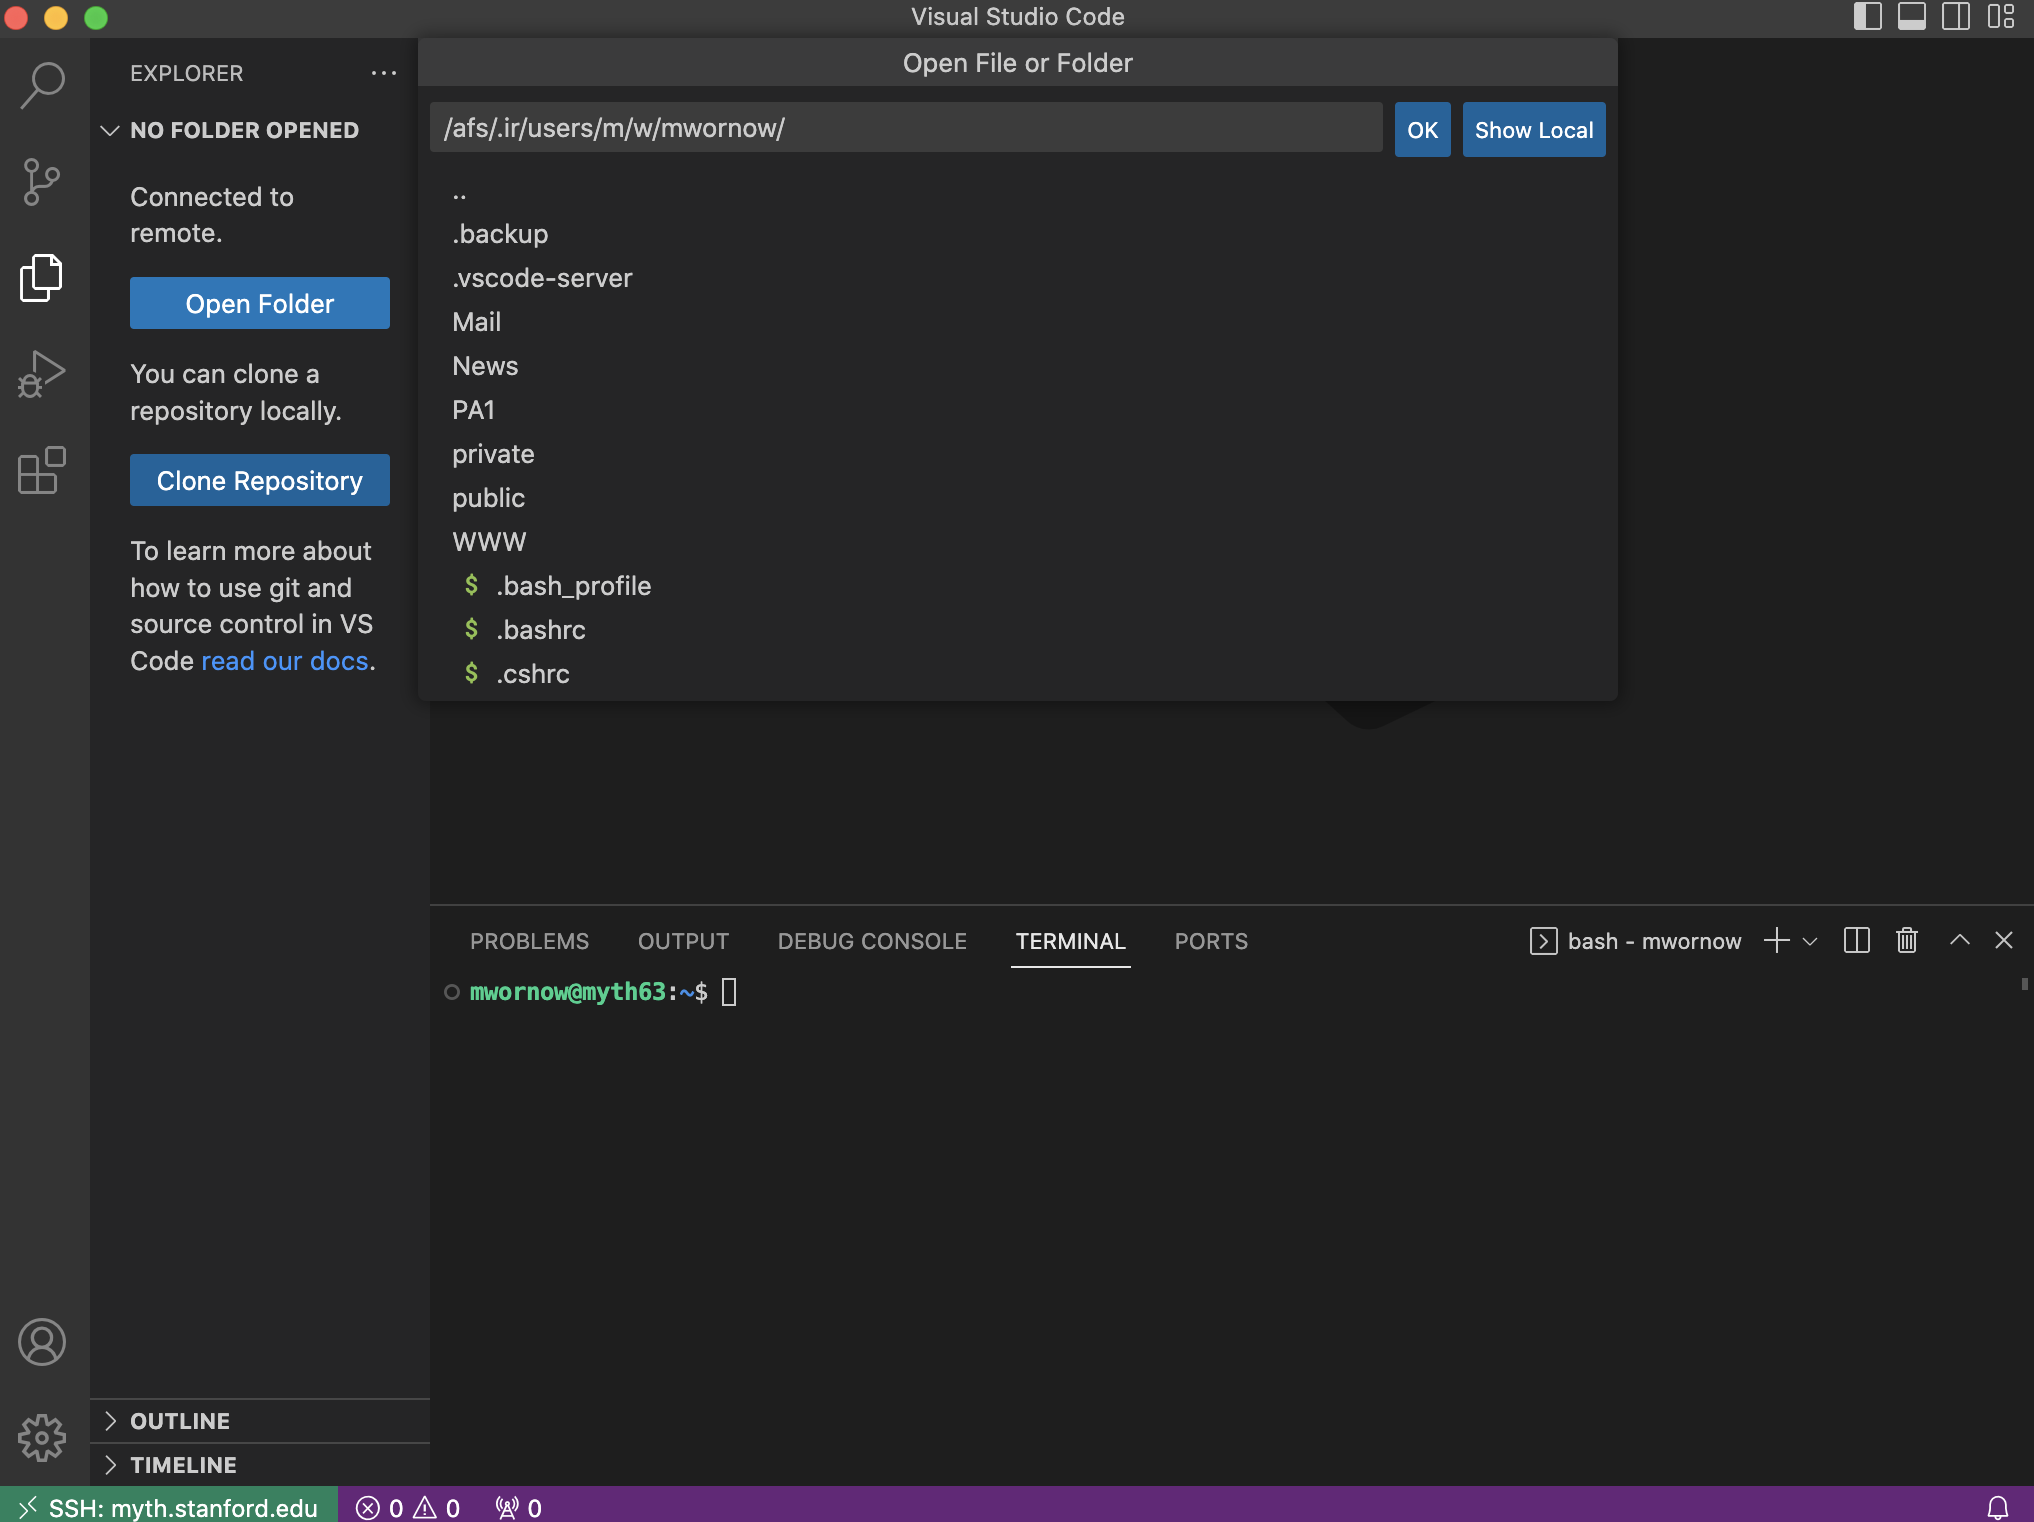The height and width of the screenshot is (1522, 2034).
Task: Open the Search view in activity bar
Action: 42,85
